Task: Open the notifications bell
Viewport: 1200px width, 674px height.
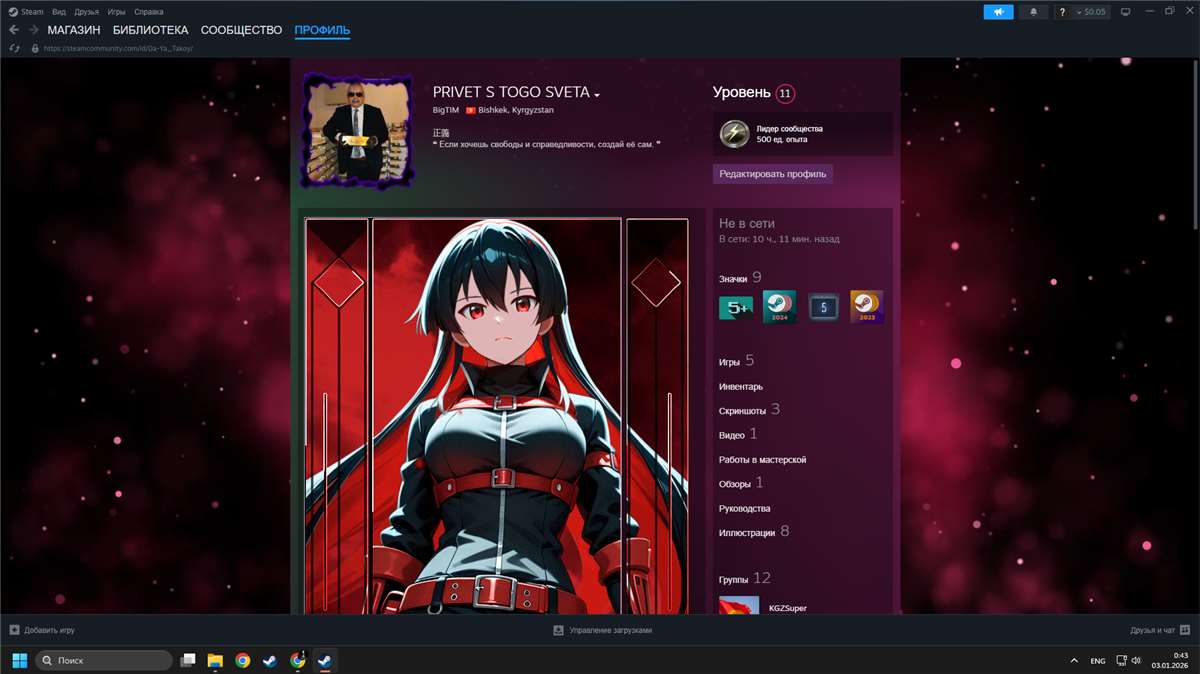Action: coord(1034,12)
